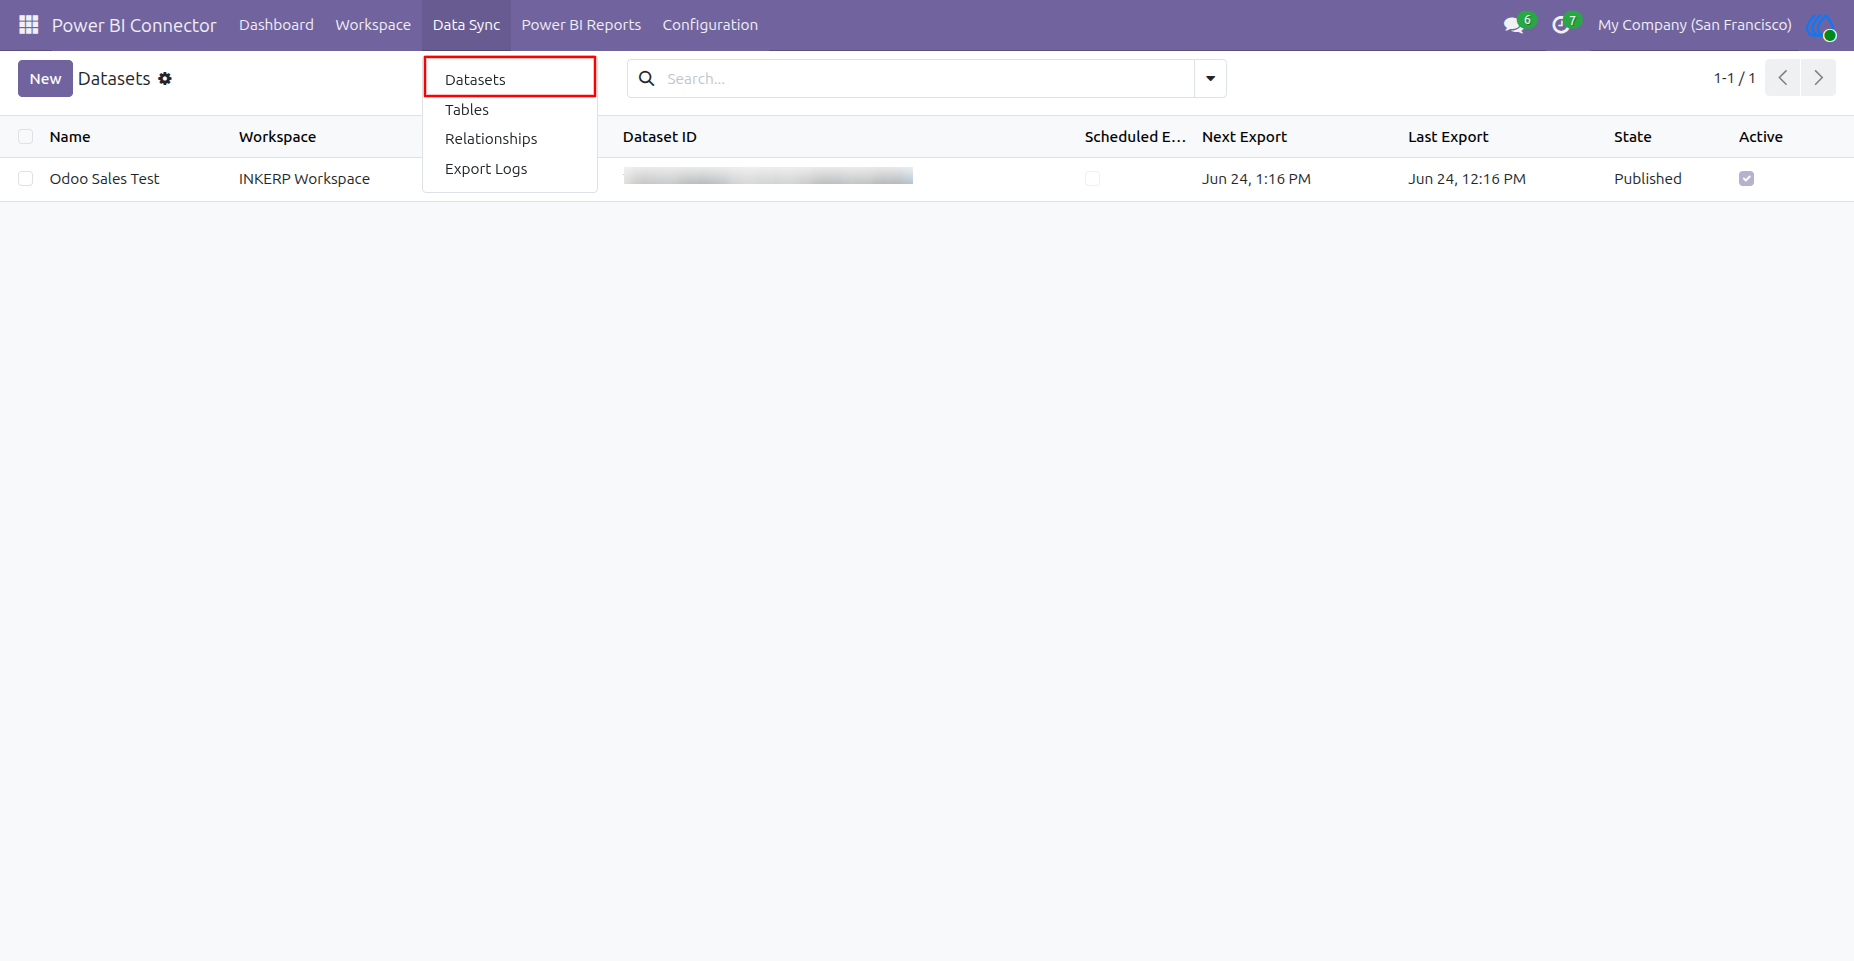1854x961 pixels.
Task: Open Export Logs from the dropdown menu
Action: pyautogui.click(x=510, y=169)
